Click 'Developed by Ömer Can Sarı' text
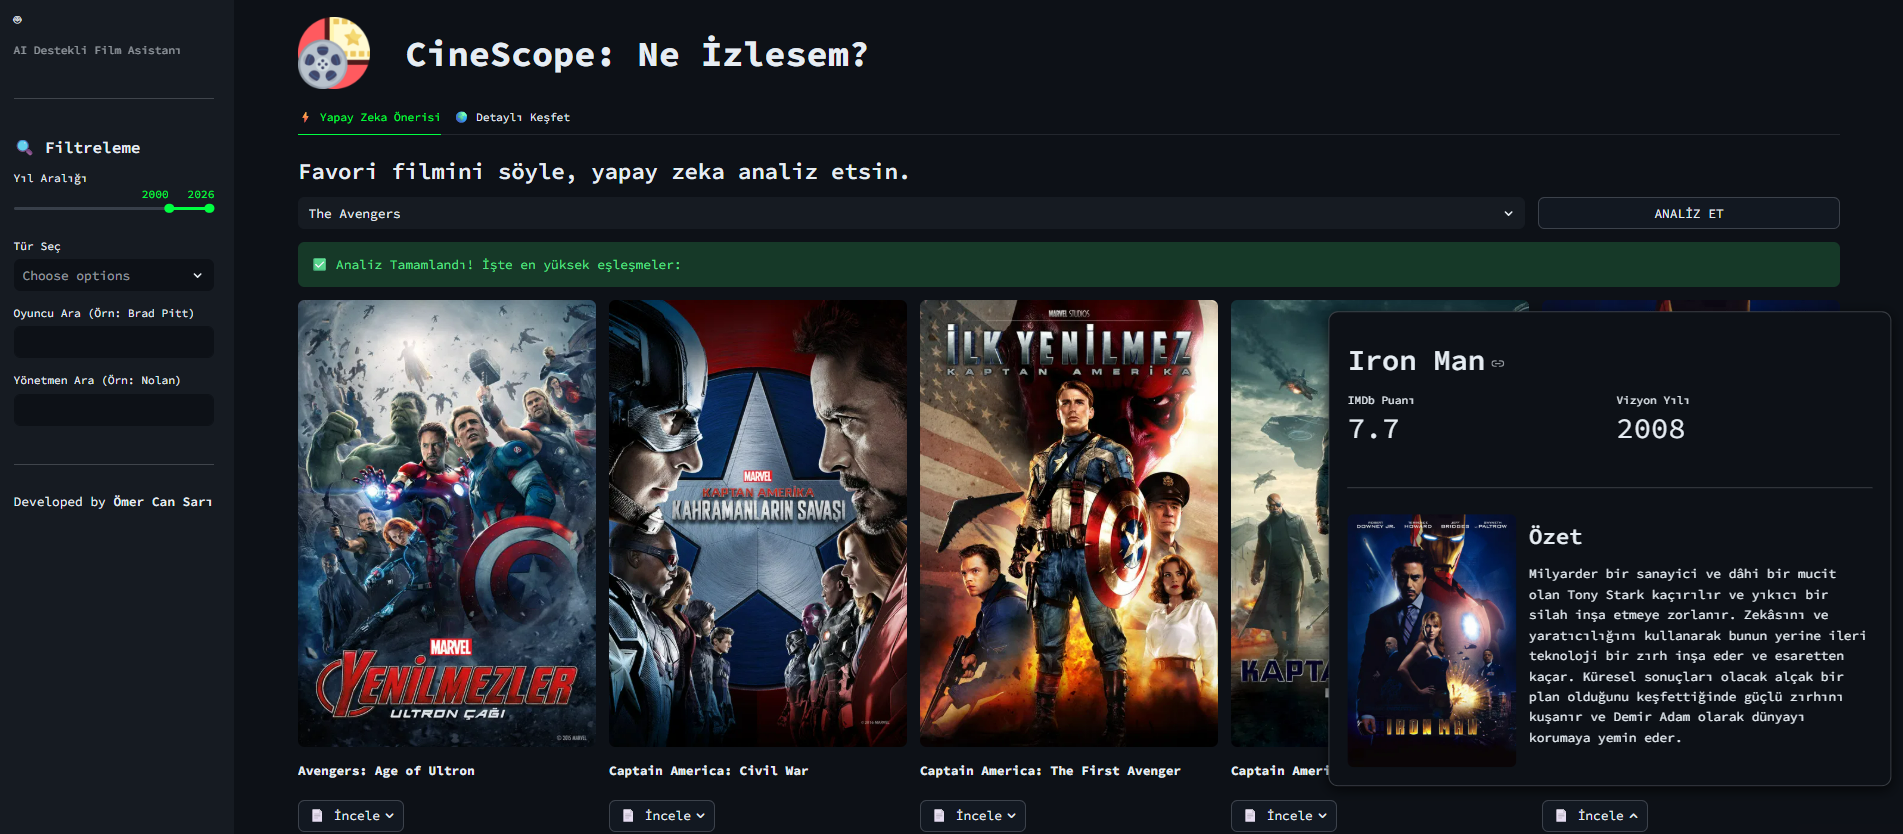This screenshot has height=834, width=1903. (113, 502)
